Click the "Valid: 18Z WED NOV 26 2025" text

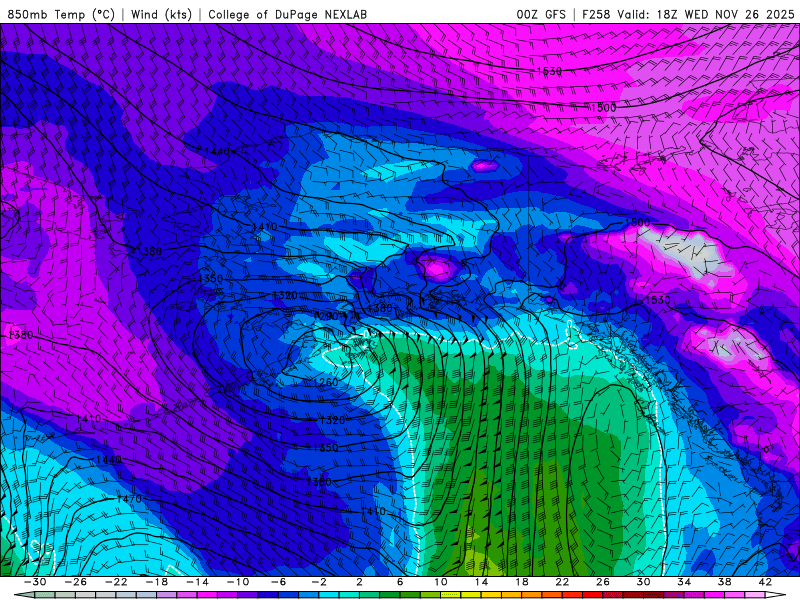click(x=706, y=14)
